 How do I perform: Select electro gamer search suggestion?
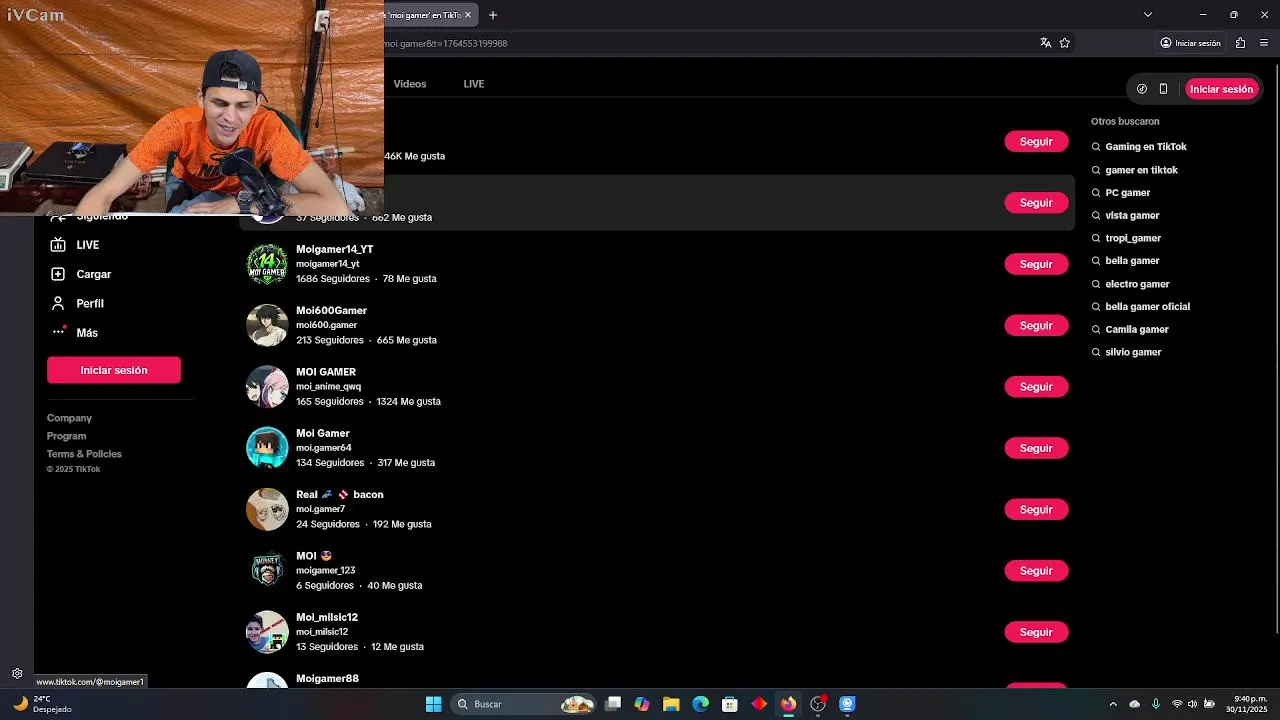[1137, 284]
